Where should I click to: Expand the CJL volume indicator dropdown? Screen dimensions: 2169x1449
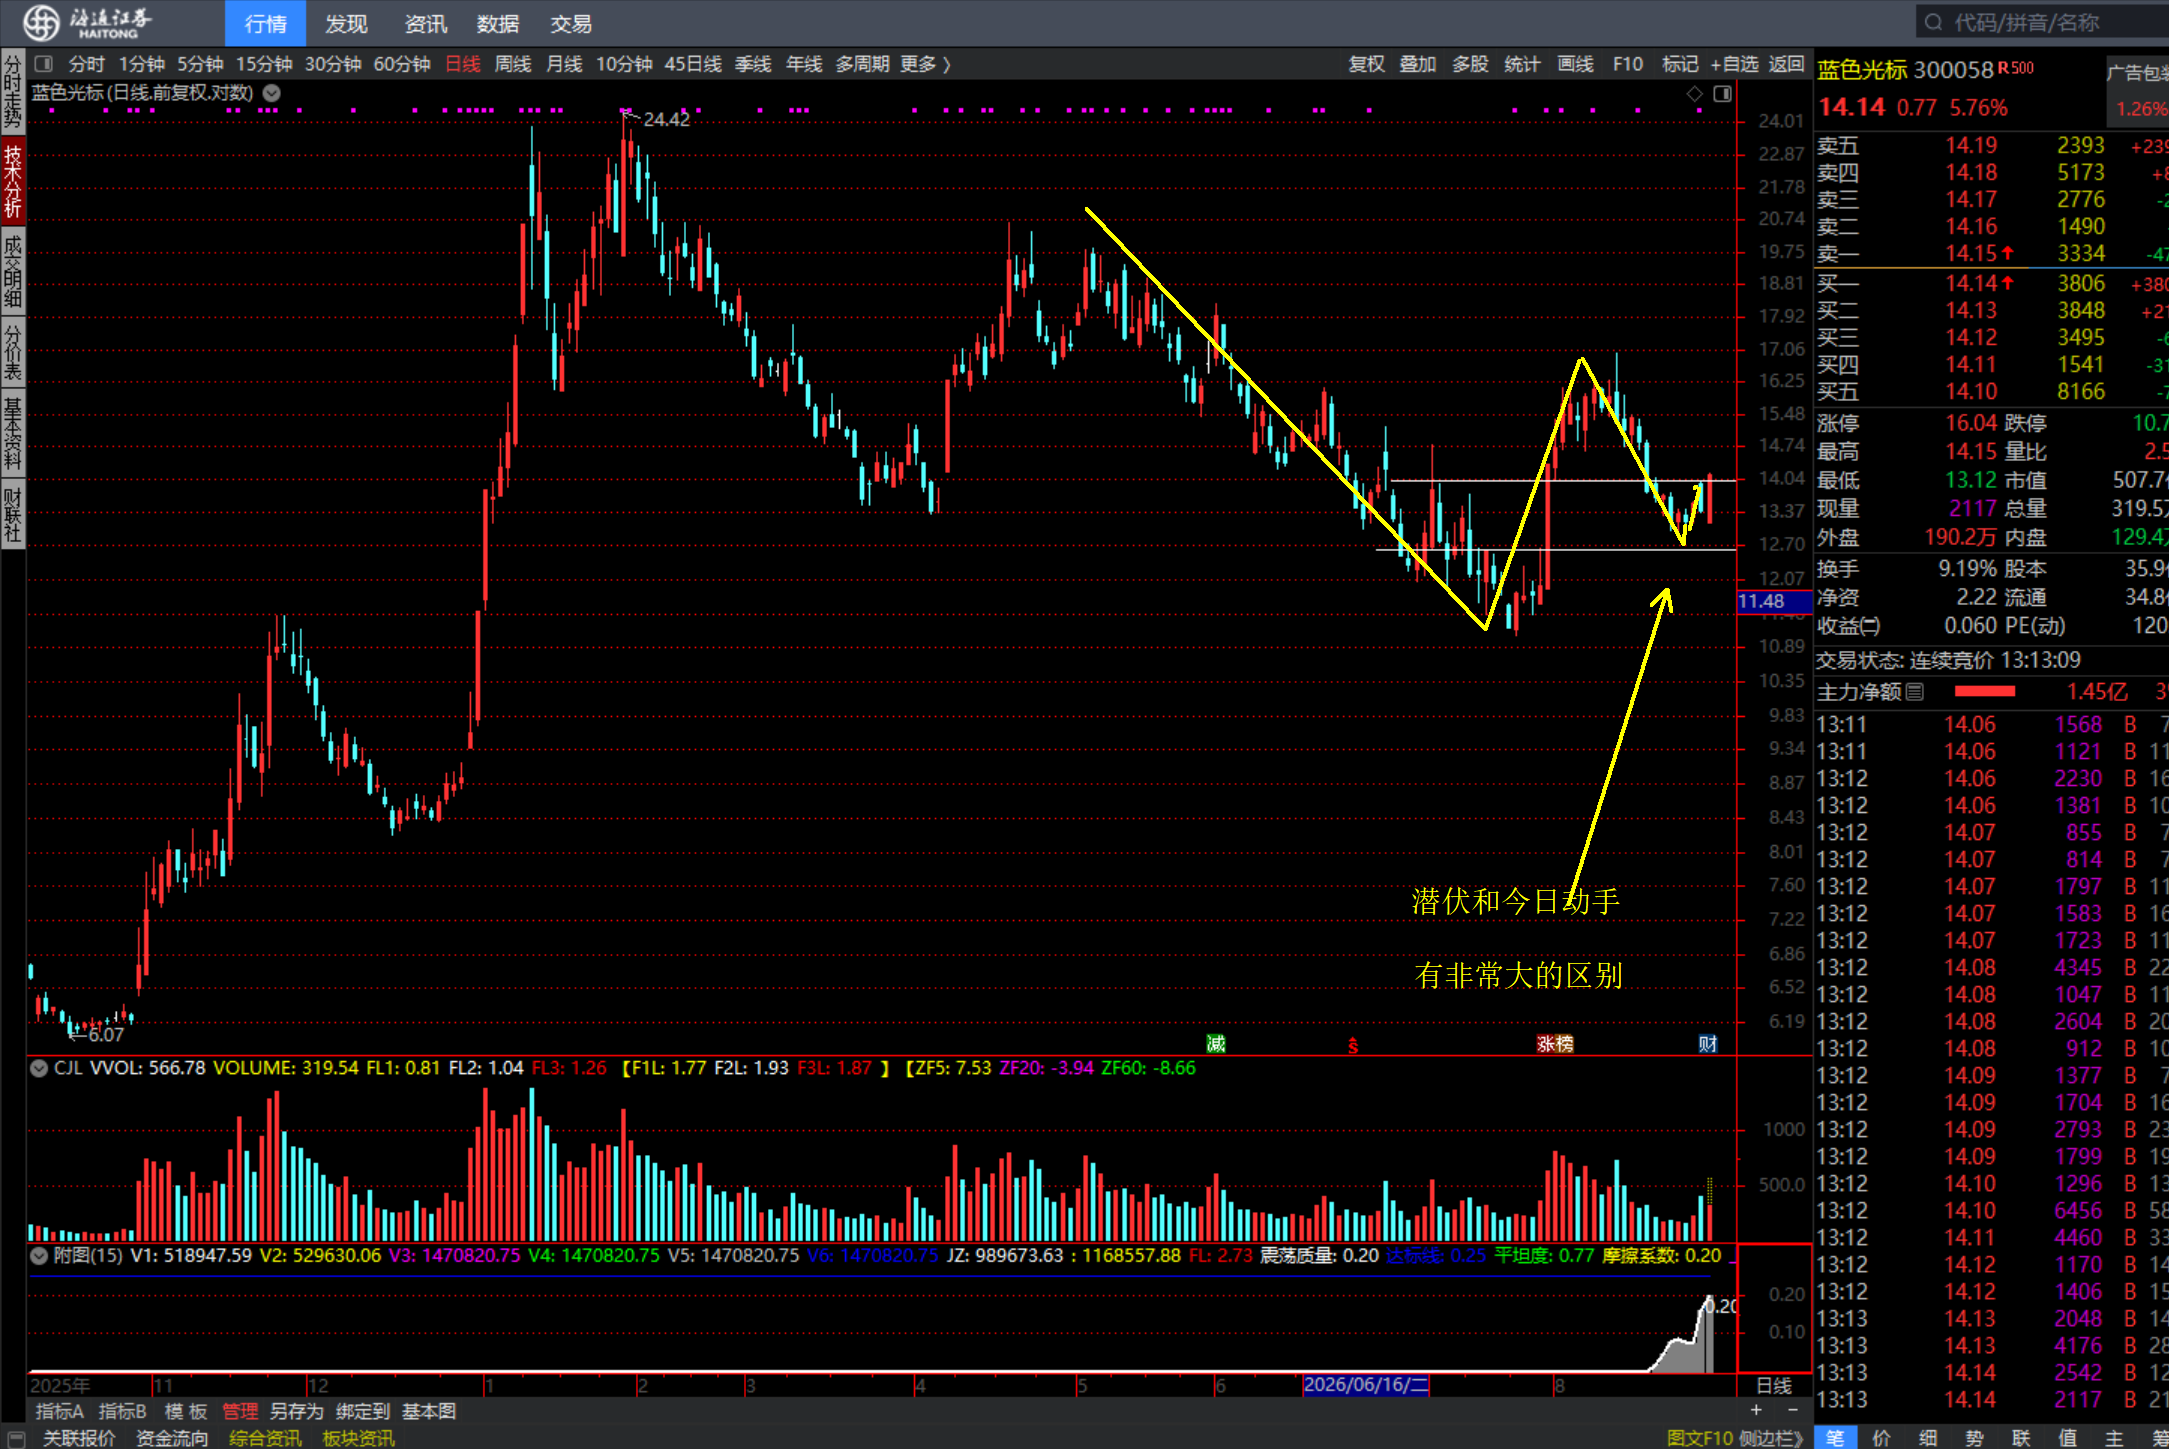coord(39,1068)
